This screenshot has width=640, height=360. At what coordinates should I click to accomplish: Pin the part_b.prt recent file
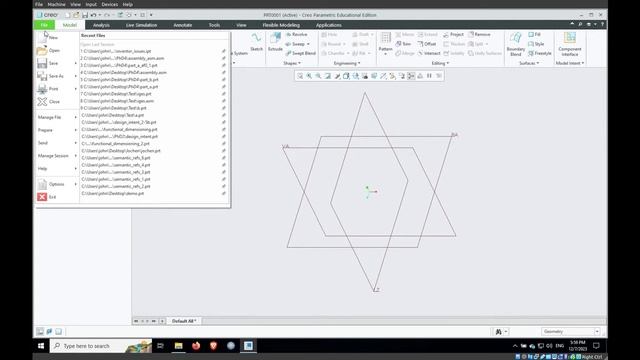(224, 80)
